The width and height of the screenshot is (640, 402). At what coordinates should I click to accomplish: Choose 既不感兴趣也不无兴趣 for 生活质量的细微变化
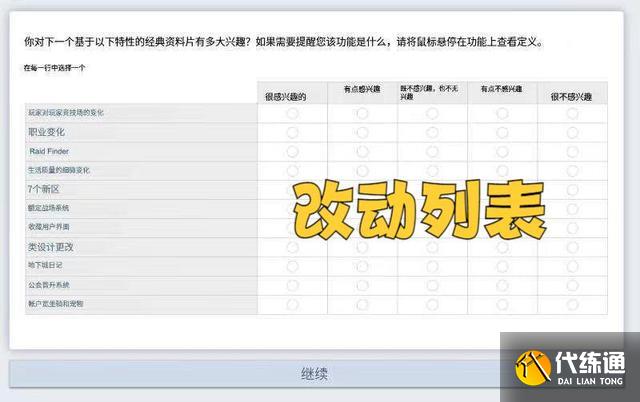(432, 170)
